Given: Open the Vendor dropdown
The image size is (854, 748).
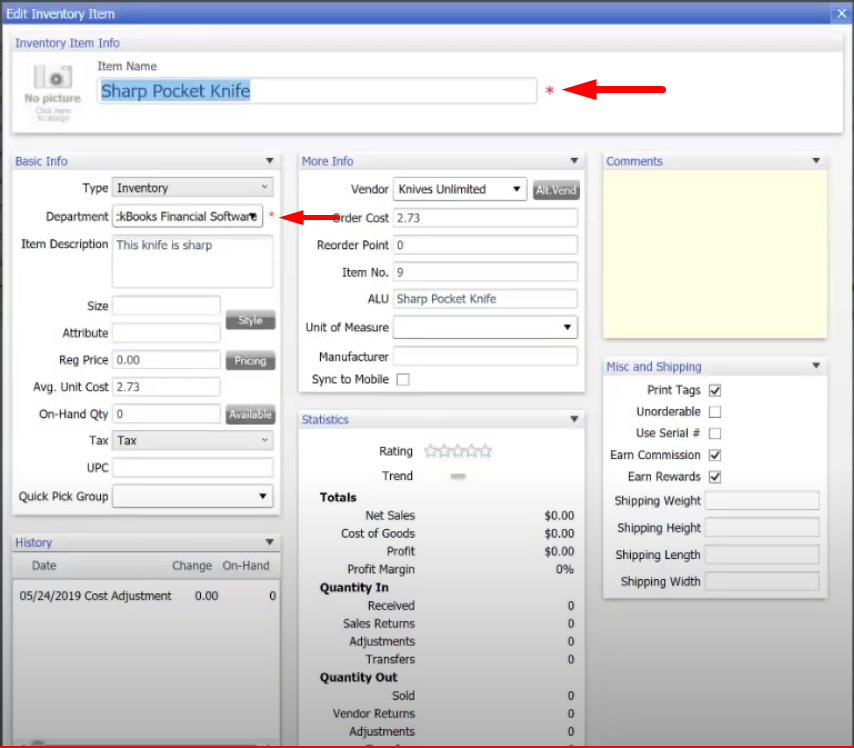Looking at the screenshot, I should click(x=460, y=189).
